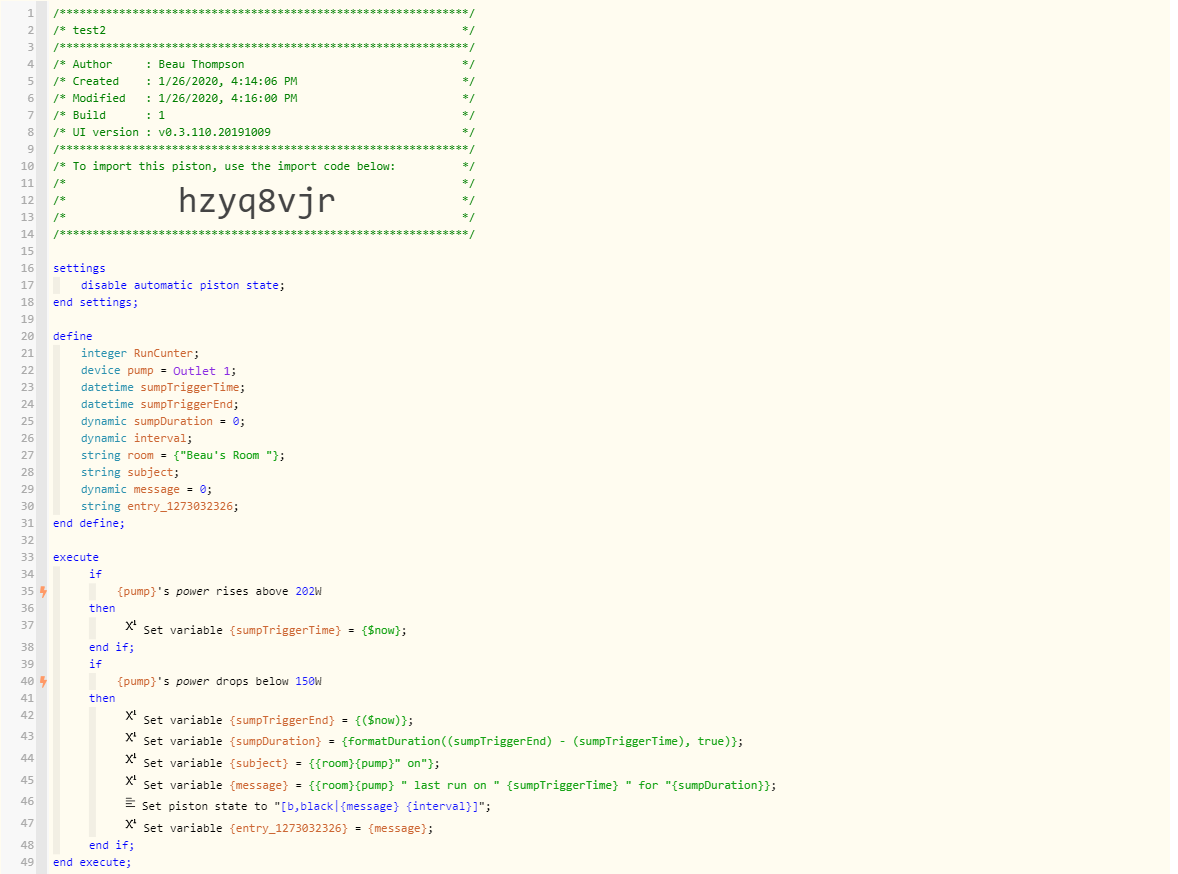Screen dimensions: 1178x874
Task: Click the define keyword
Action: [73, 336]
